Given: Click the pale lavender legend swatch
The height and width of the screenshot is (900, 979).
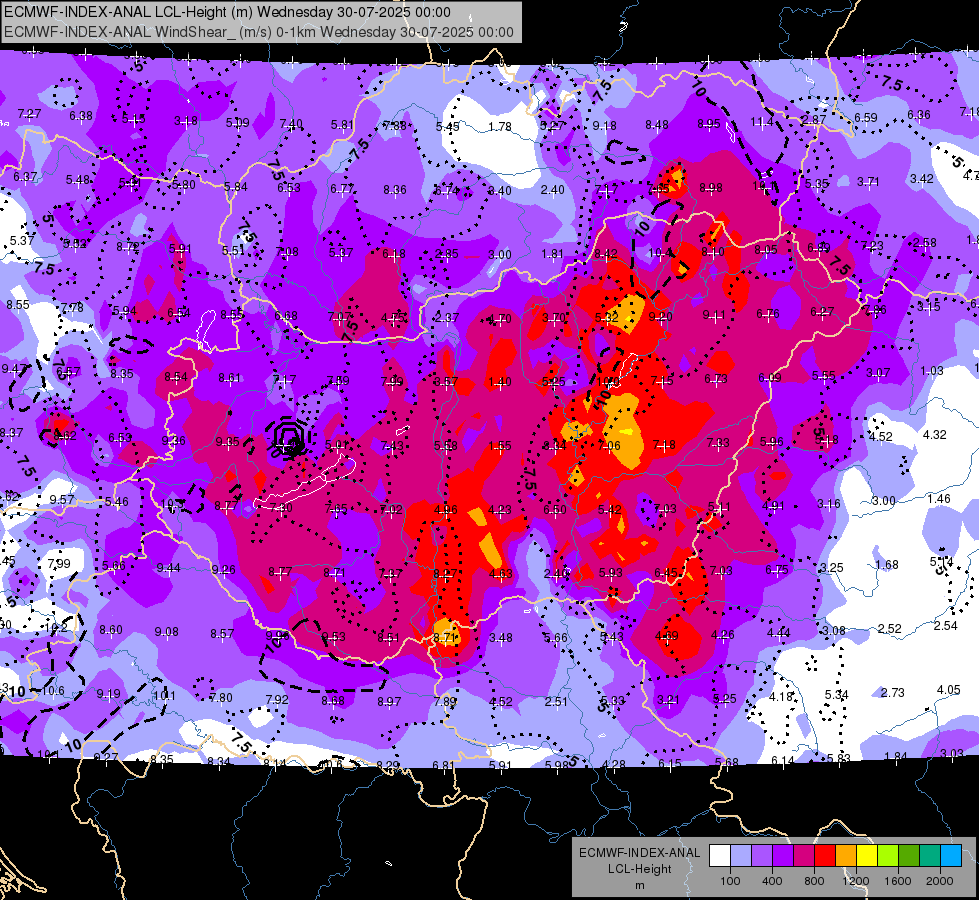Looking at the screenshot, I should (740, 856).
